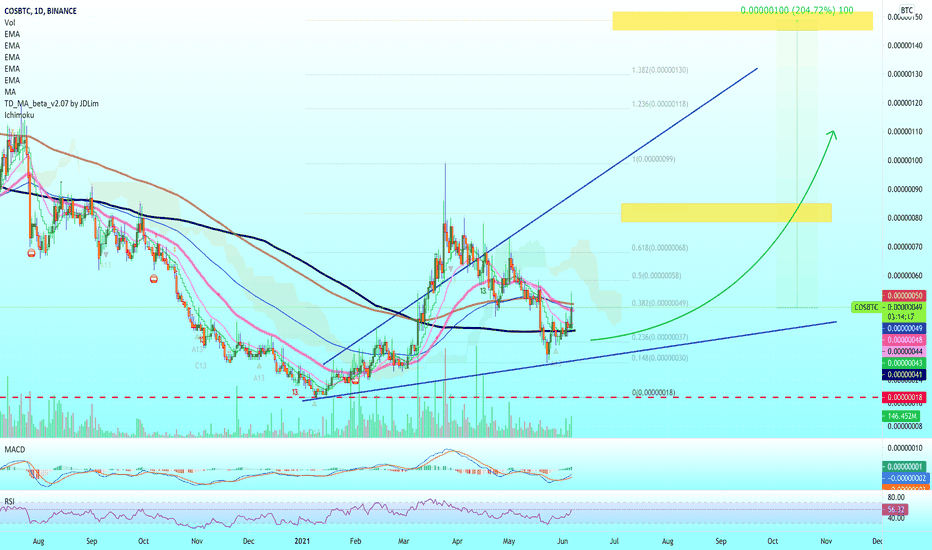Click the Jul label on time axis

(x=614, y=541)
